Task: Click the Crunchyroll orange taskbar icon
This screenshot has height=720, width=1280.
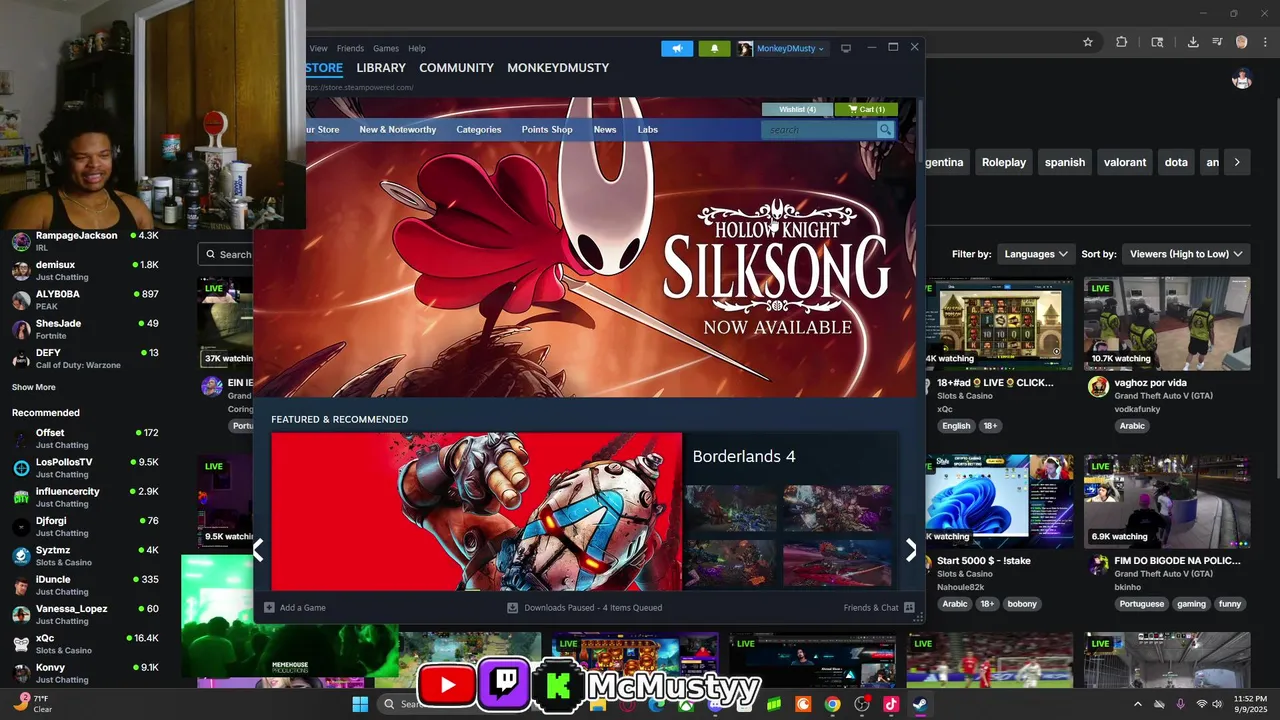Action: 803,704
